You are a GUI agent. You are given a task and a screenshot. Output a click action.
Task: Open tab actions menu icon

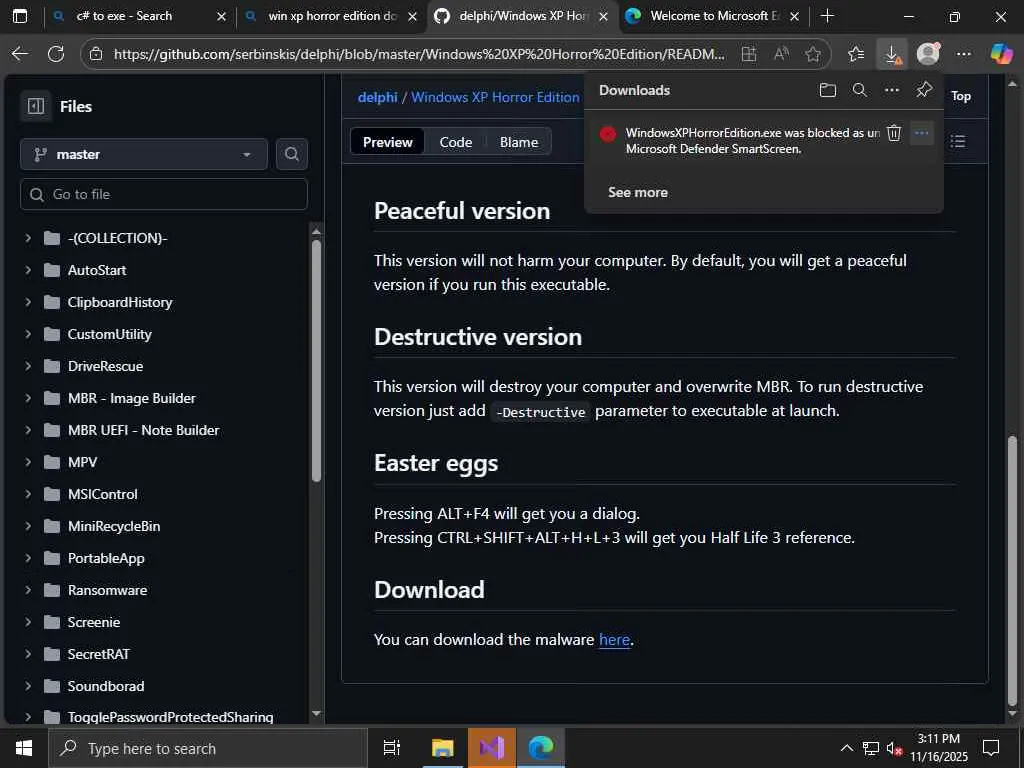(20, 16)
